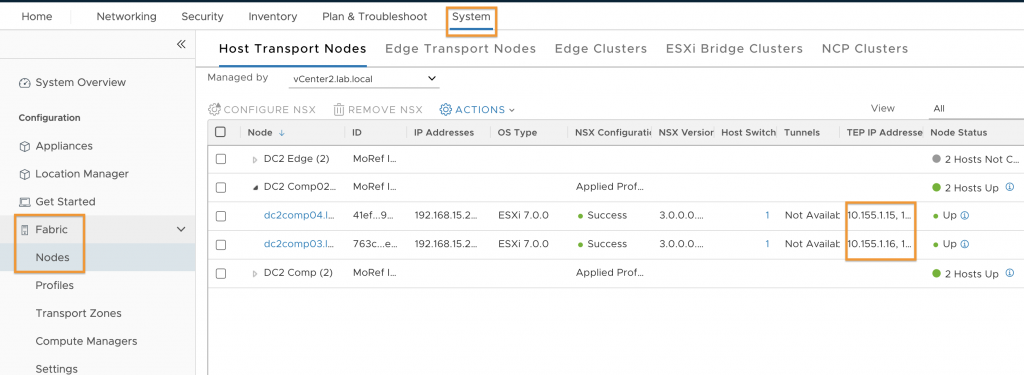This screenshot has width=1024, height=375.
Task: Sort by Node column arrow
Action: pos(281,133)
